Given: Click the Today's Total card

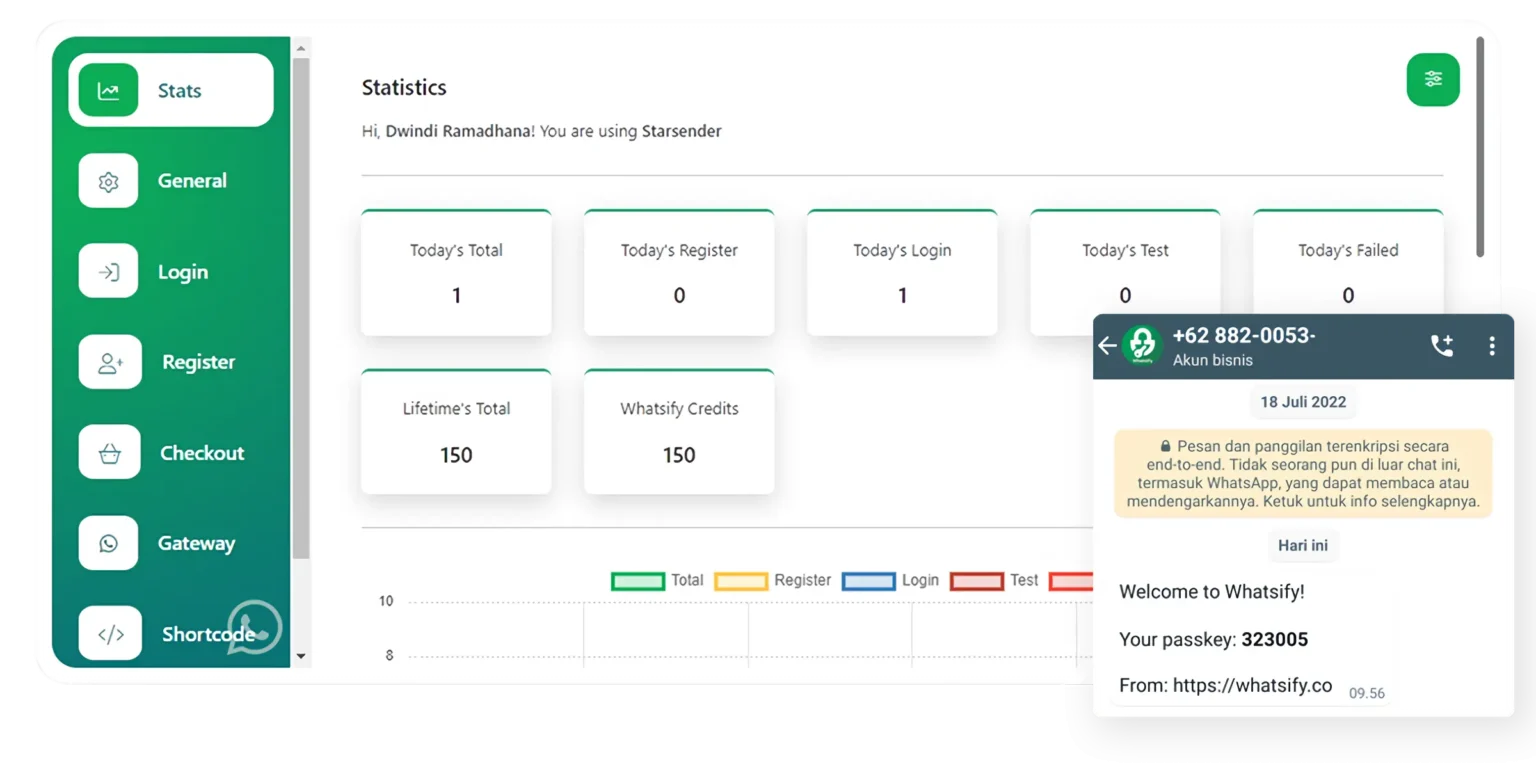Looking at the screenshot, I should click(456, 272).
